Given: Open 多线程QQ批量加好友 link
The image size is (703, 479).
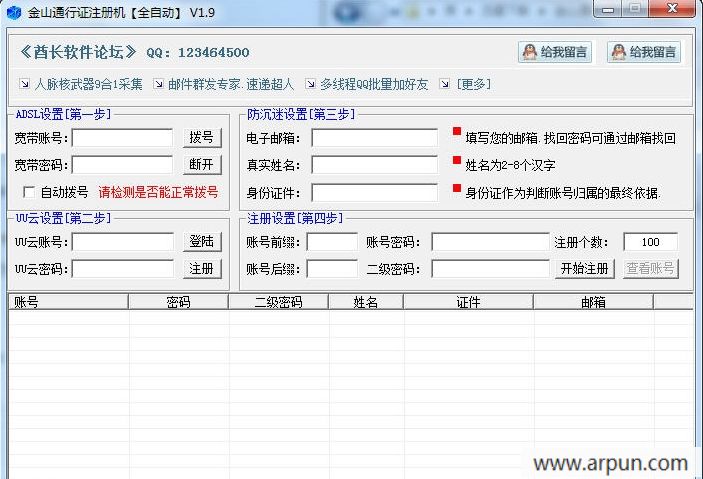Looking at the screenshot, I should point(374,84).
